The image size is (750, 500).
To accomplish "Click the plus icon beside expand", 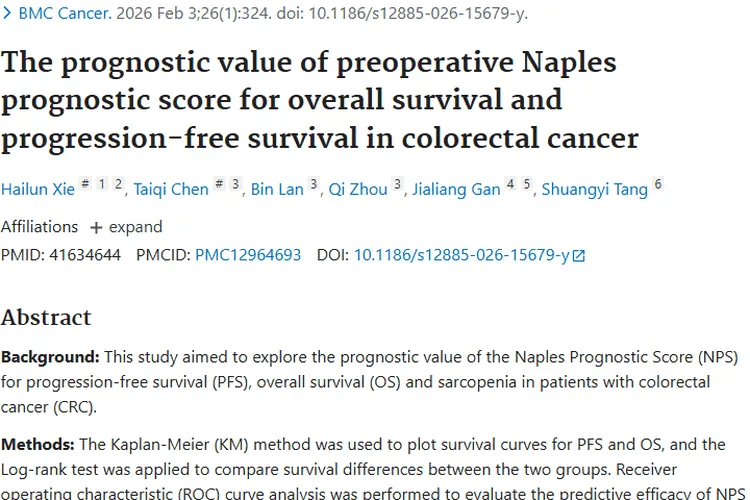I will pyautogui.click(x=96, y=227).
